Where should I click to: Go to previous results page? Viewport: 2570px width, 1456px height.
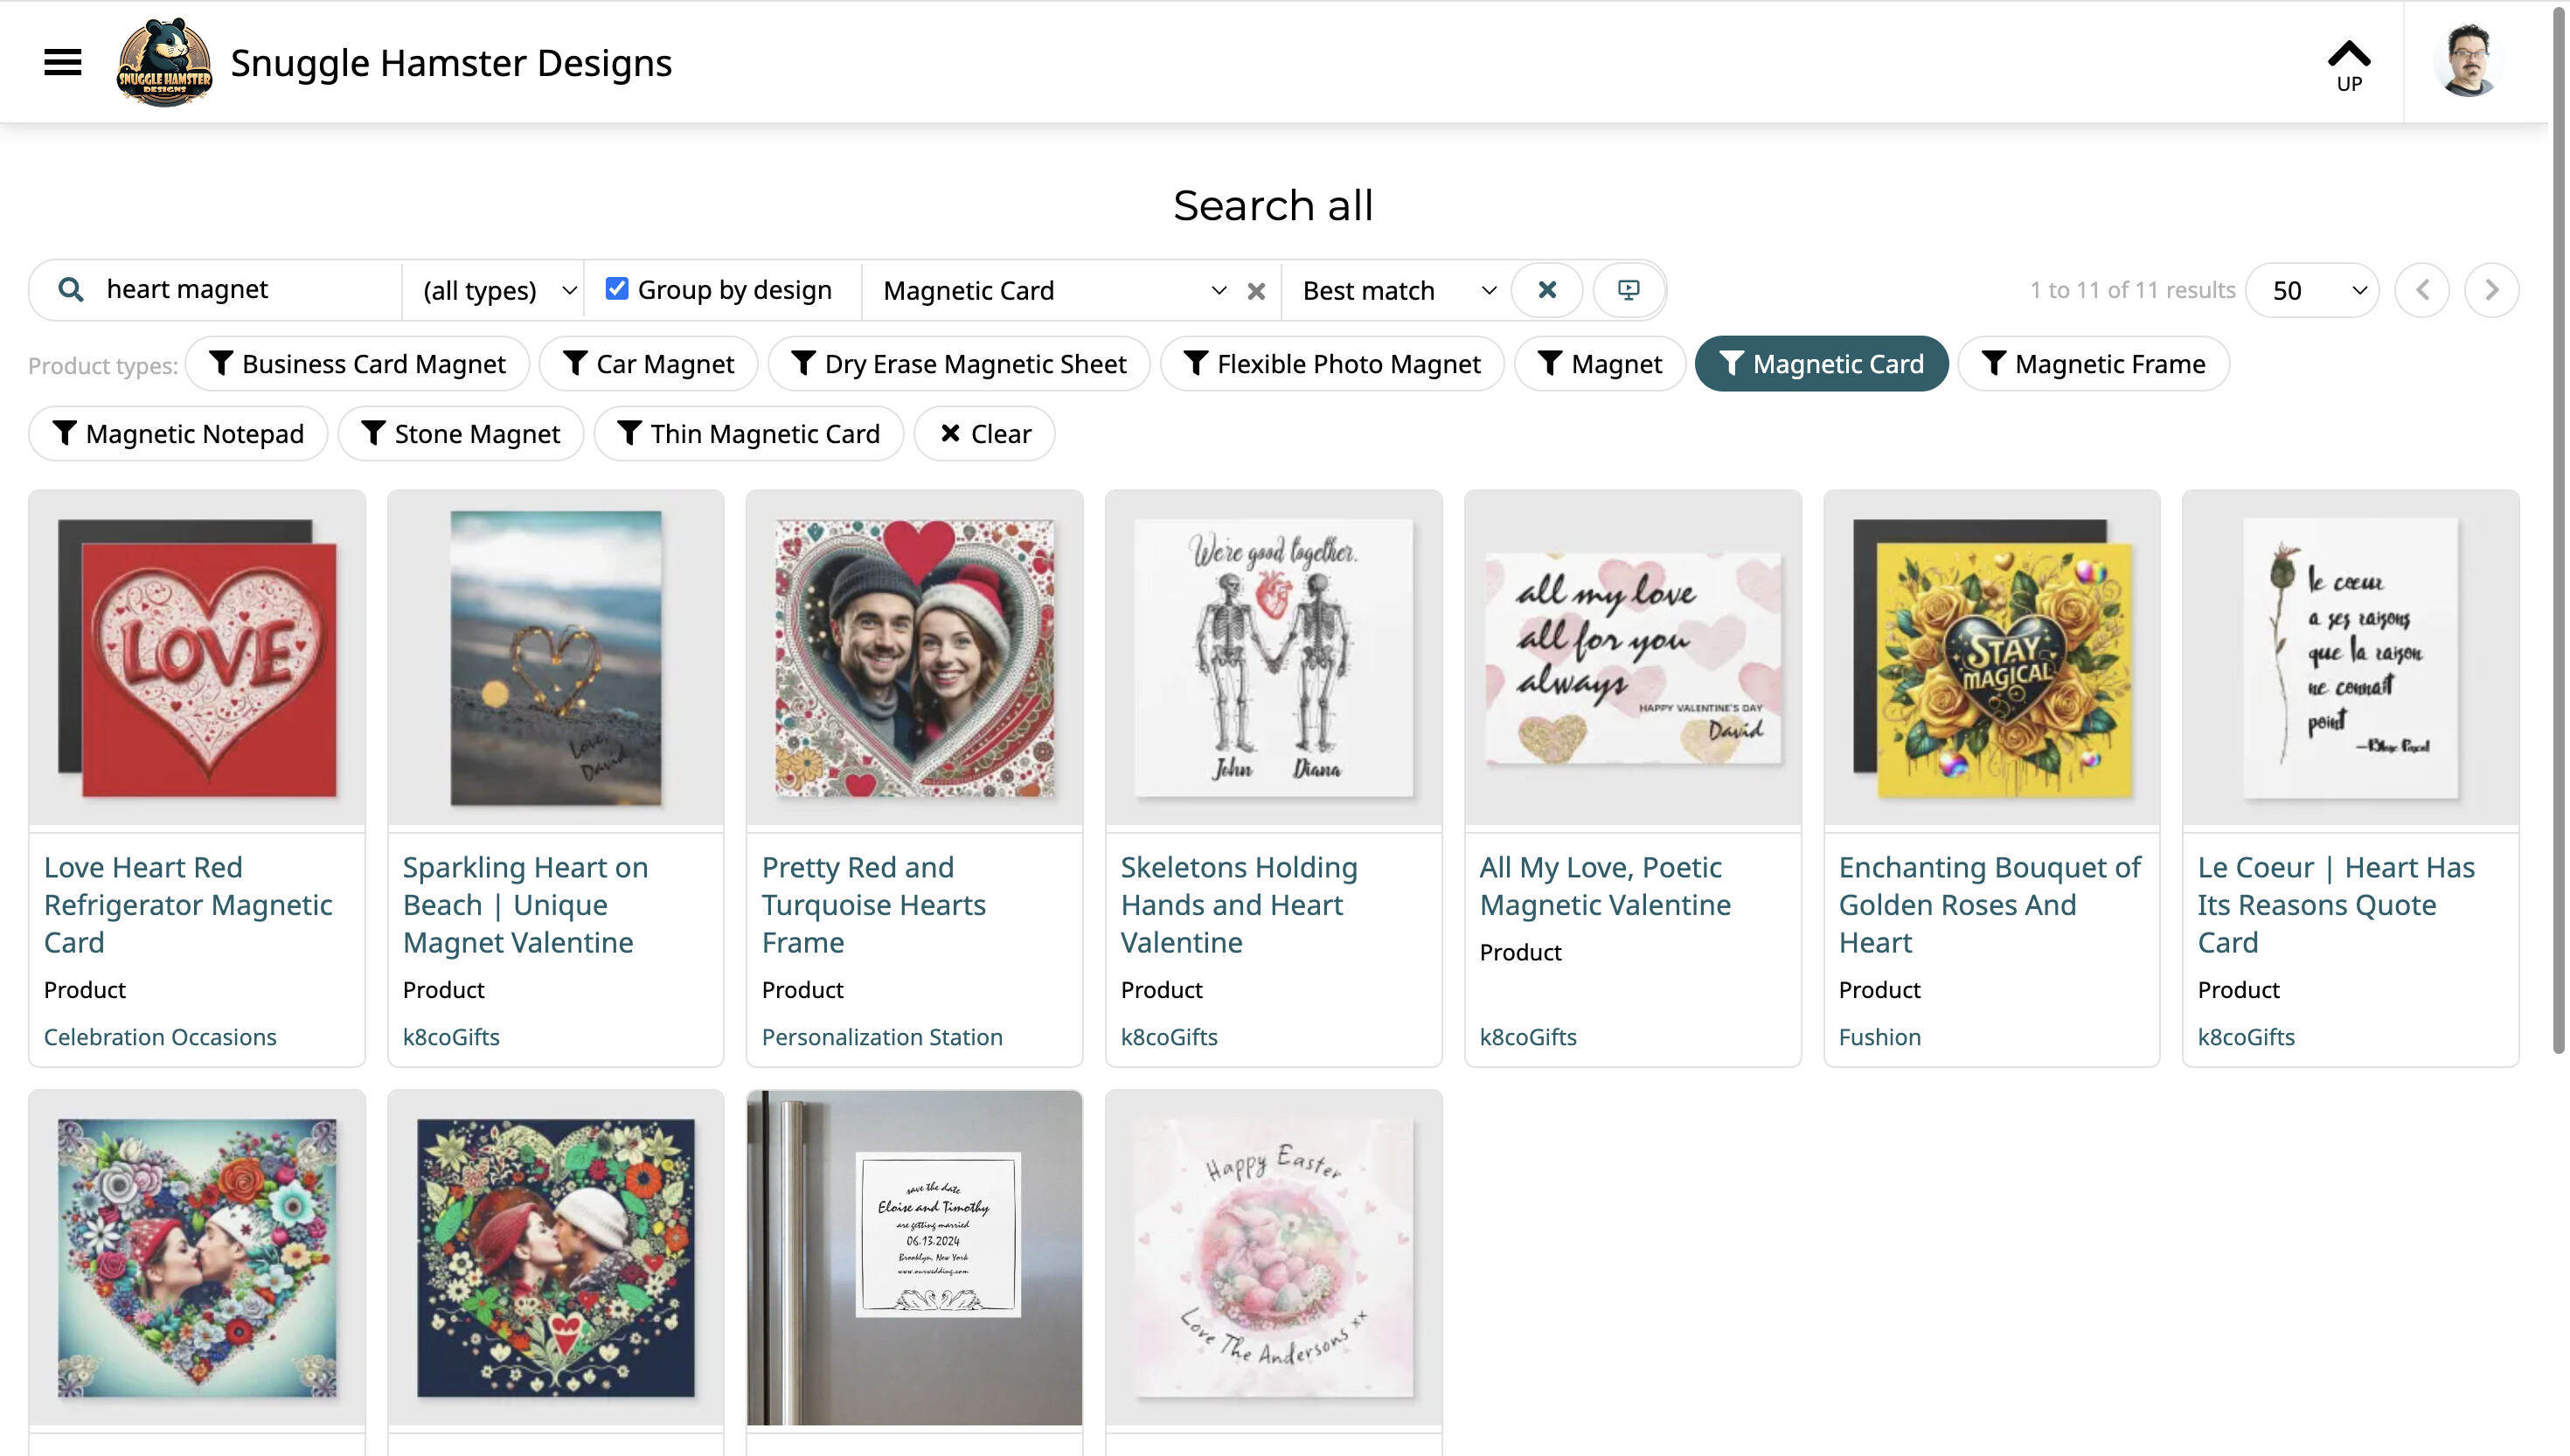pyautogui.click(x=2422, y=290)
